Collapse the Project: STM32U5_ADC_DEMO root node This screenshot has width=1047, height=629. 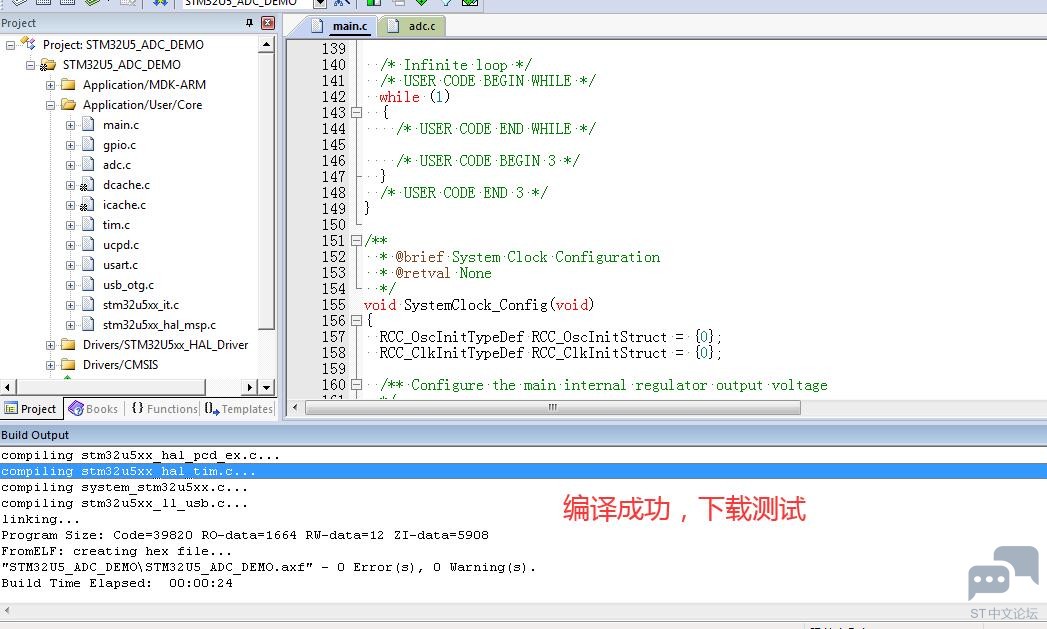pyautogui.click(x=10, y=45)
